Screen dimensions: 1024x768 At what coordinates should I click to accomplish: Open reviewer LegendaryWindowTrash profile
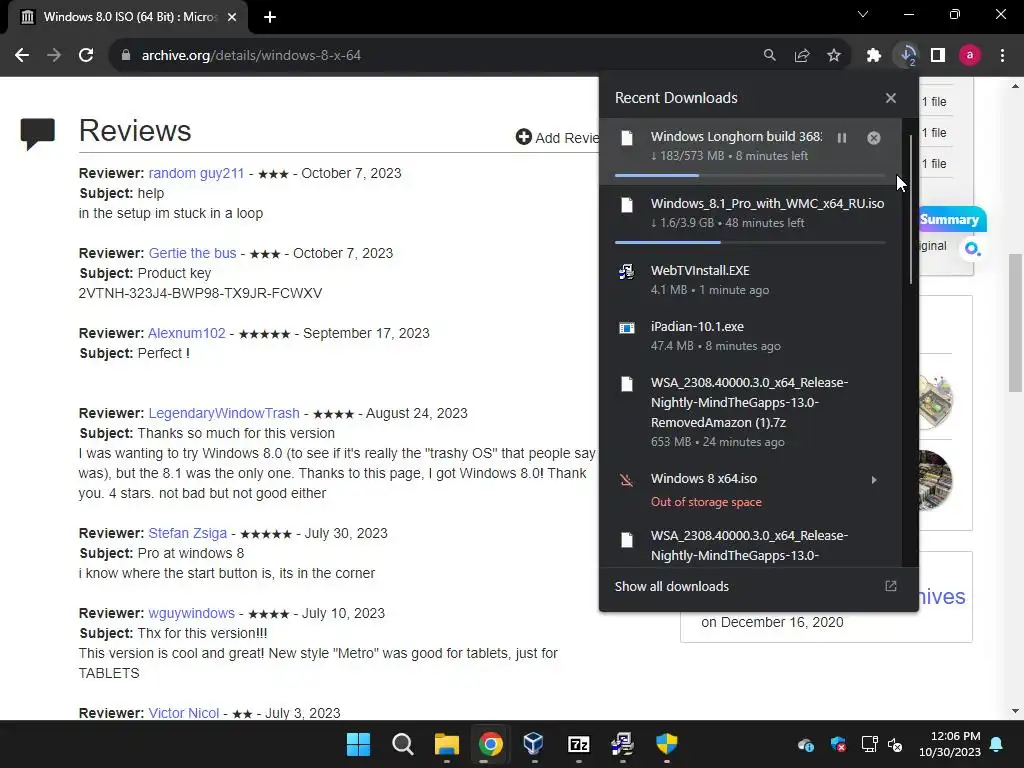coord(224,413)
